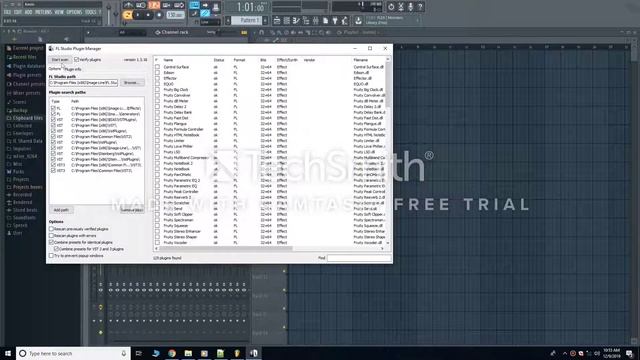Click the FL Studio path input field
Screen dimensions: 640x360
[x=83, y=83]
